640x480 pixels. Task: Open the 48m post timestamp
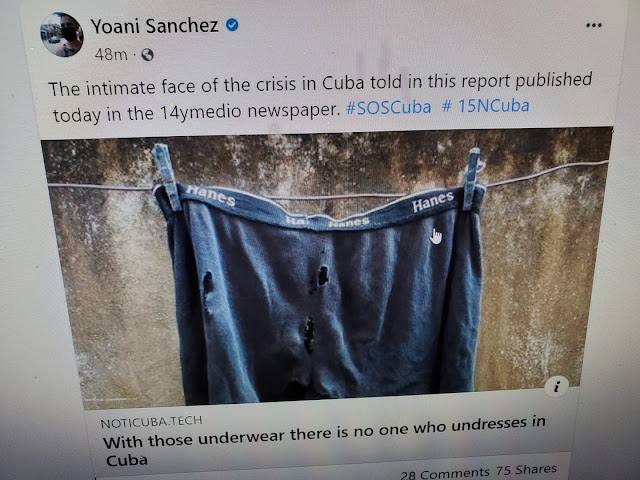coord(111,54)
